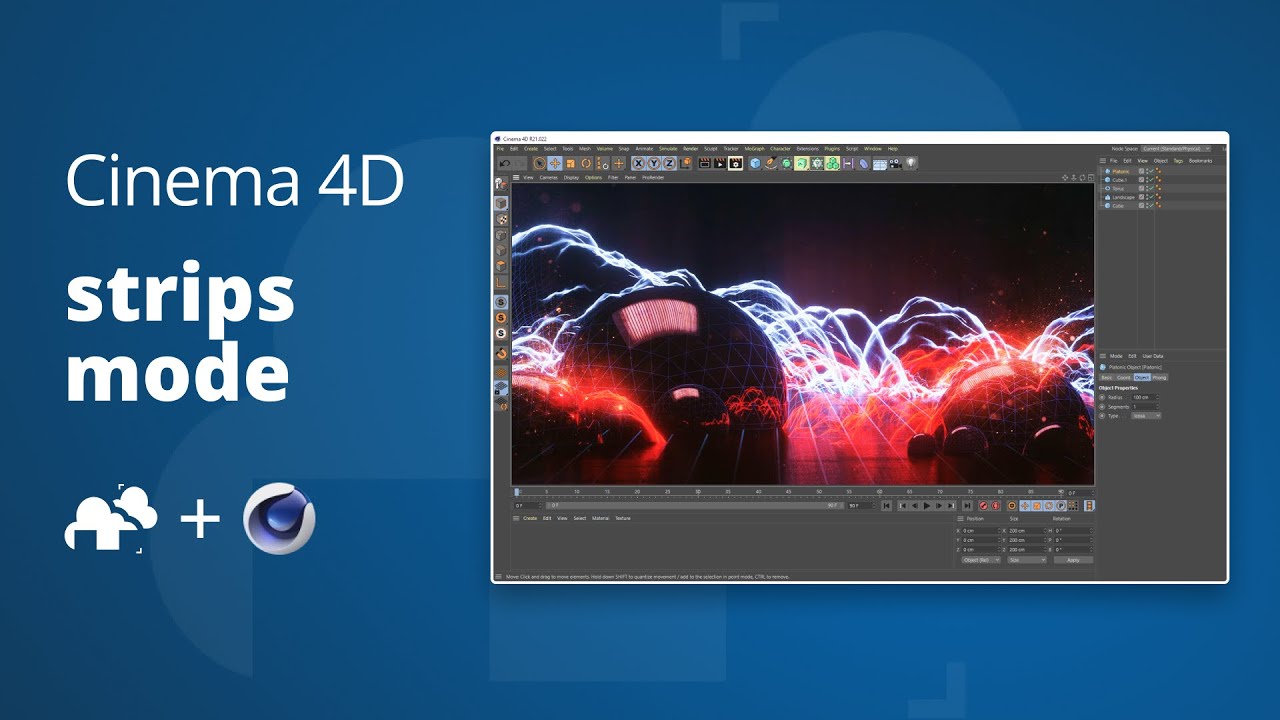Click the Spline Pen icon
This screenshot has height=720, width=1280.
tap(771, 163)
